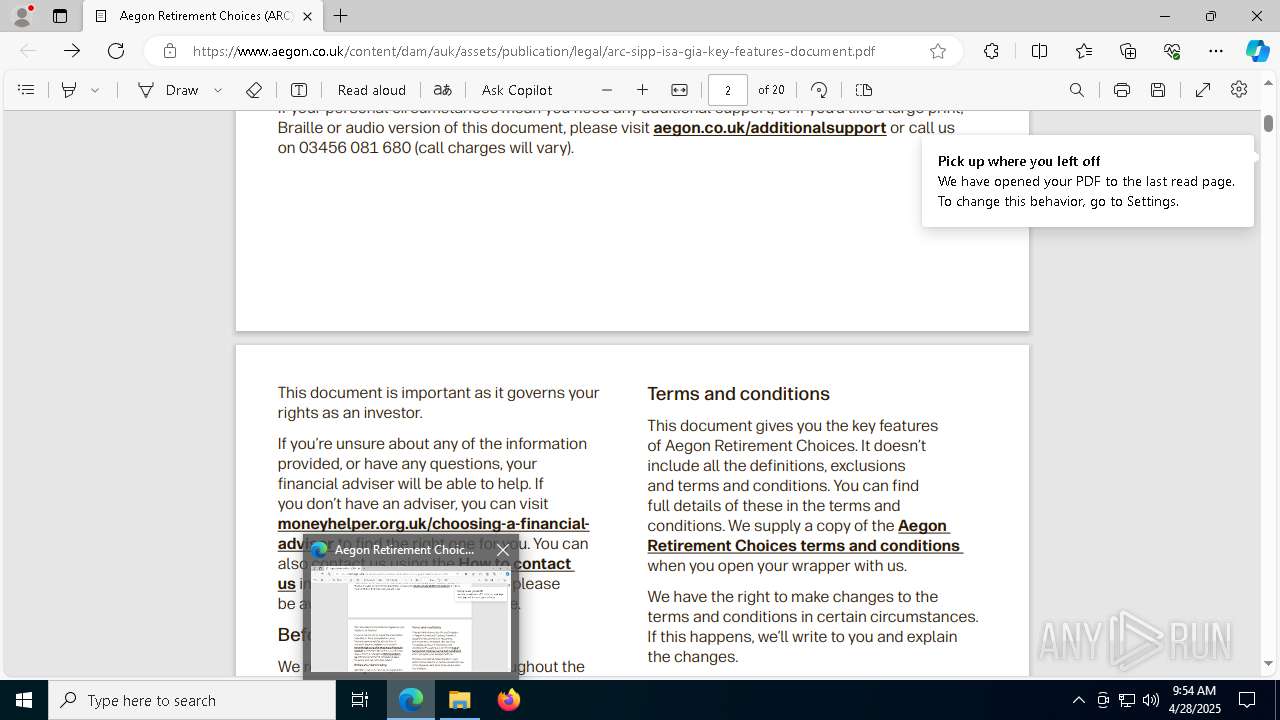
Task: Save the PDF document
Action: pyautogui.click(x=1158, y=90)
